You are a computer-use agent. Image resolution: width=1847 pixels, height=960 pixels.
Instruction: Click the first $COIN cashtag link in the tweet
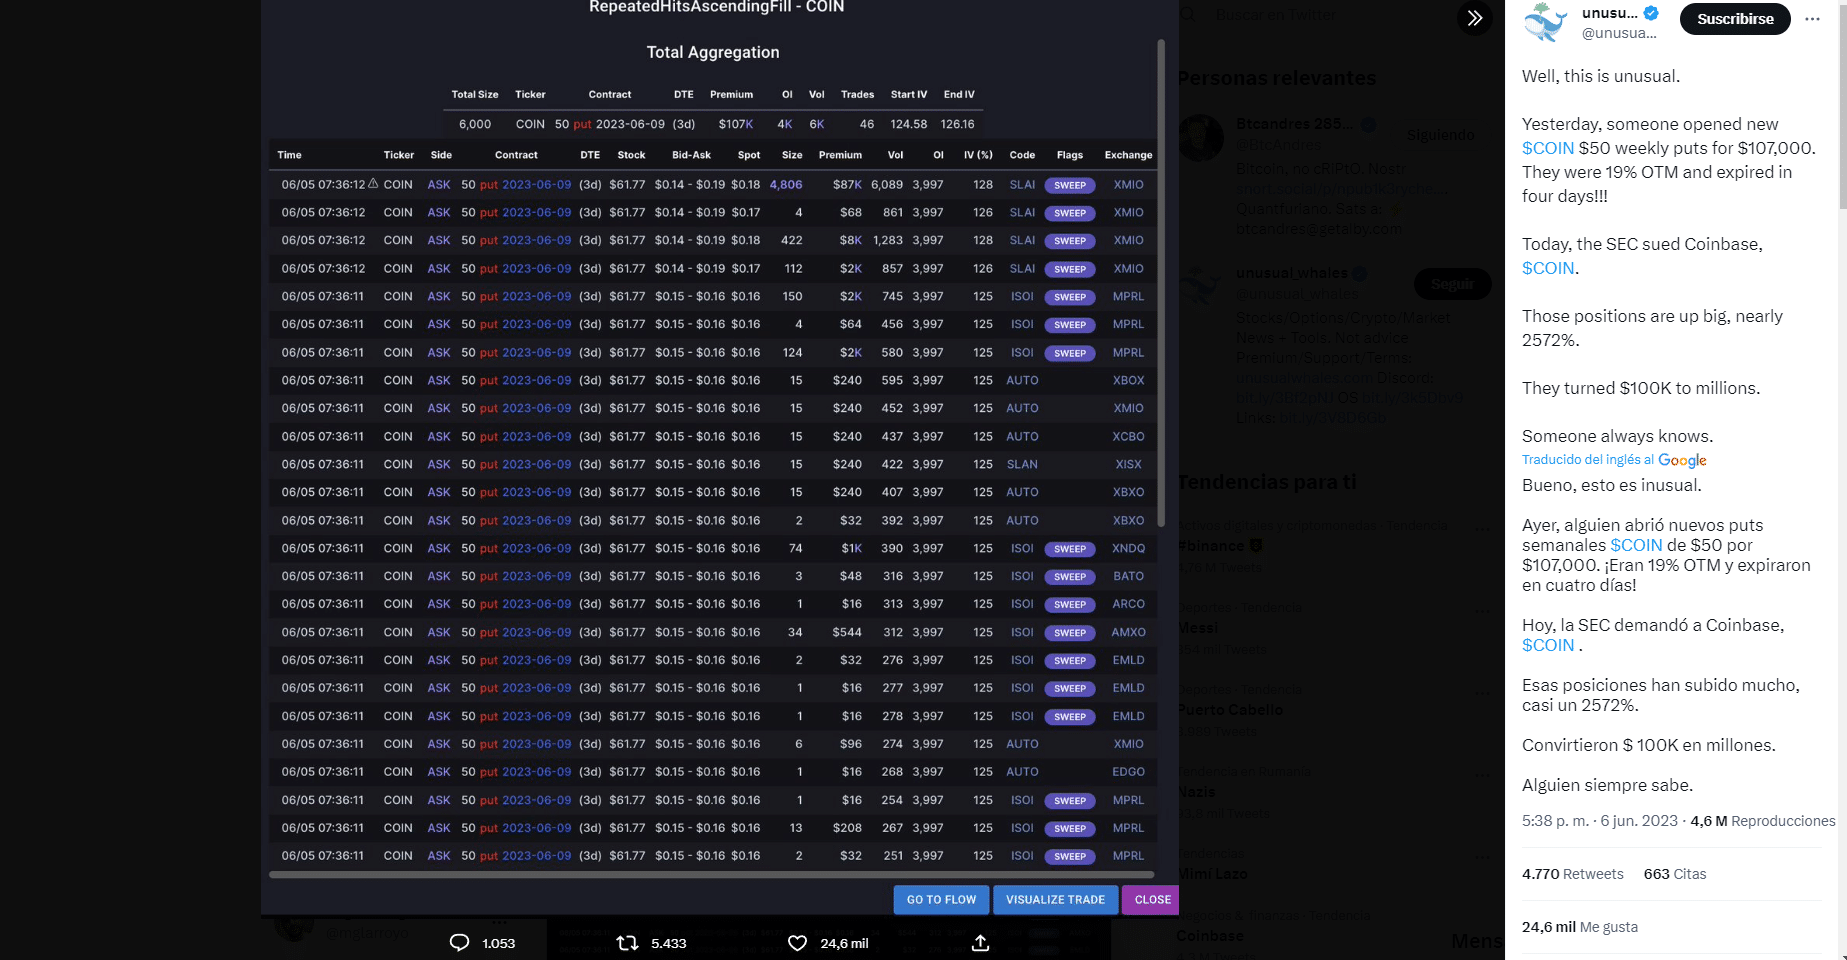coord(1548,148)
